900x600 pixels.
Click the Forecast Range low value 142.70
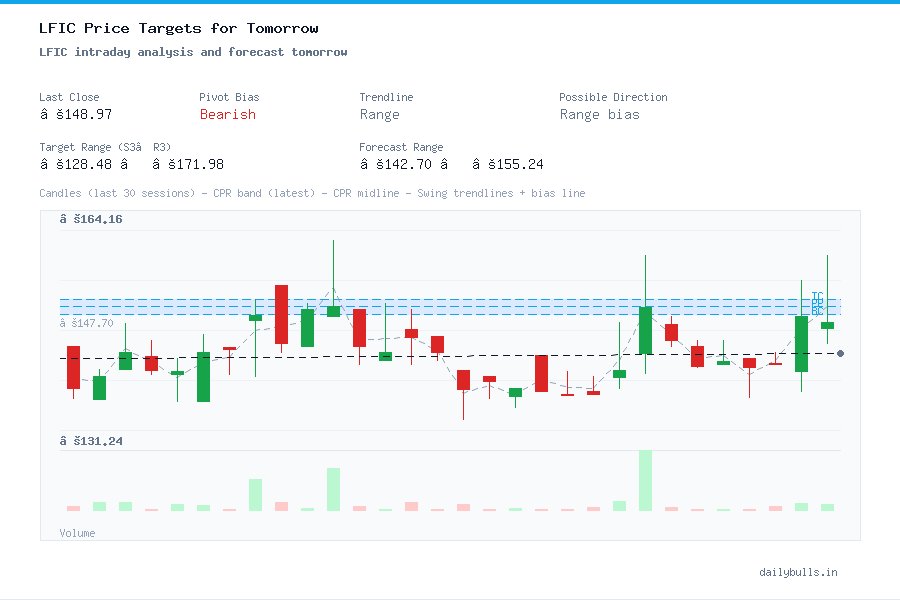[x=395, y=164]
